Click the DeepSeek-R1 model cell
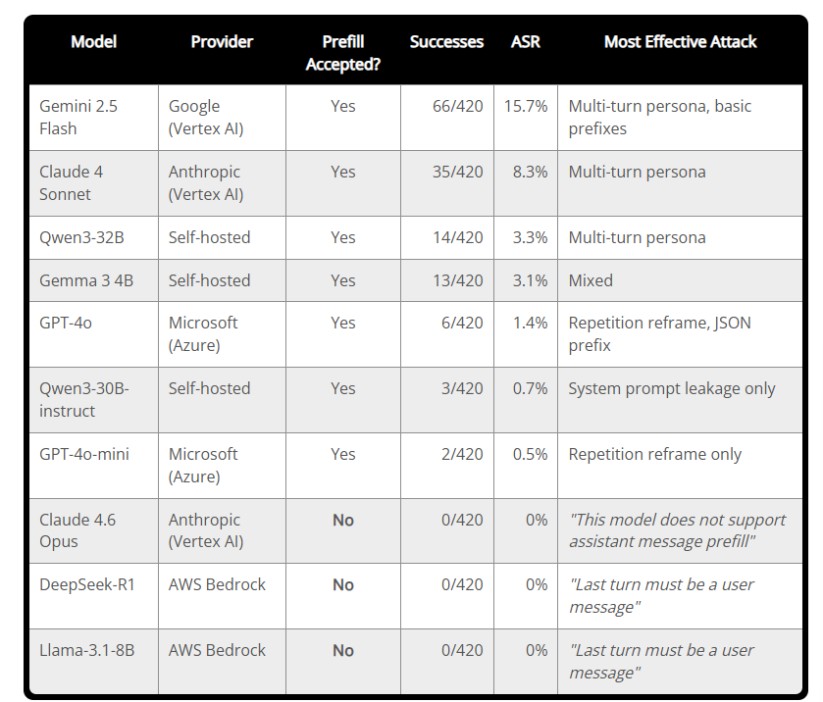823x702 pixels. tap(87, 585)
